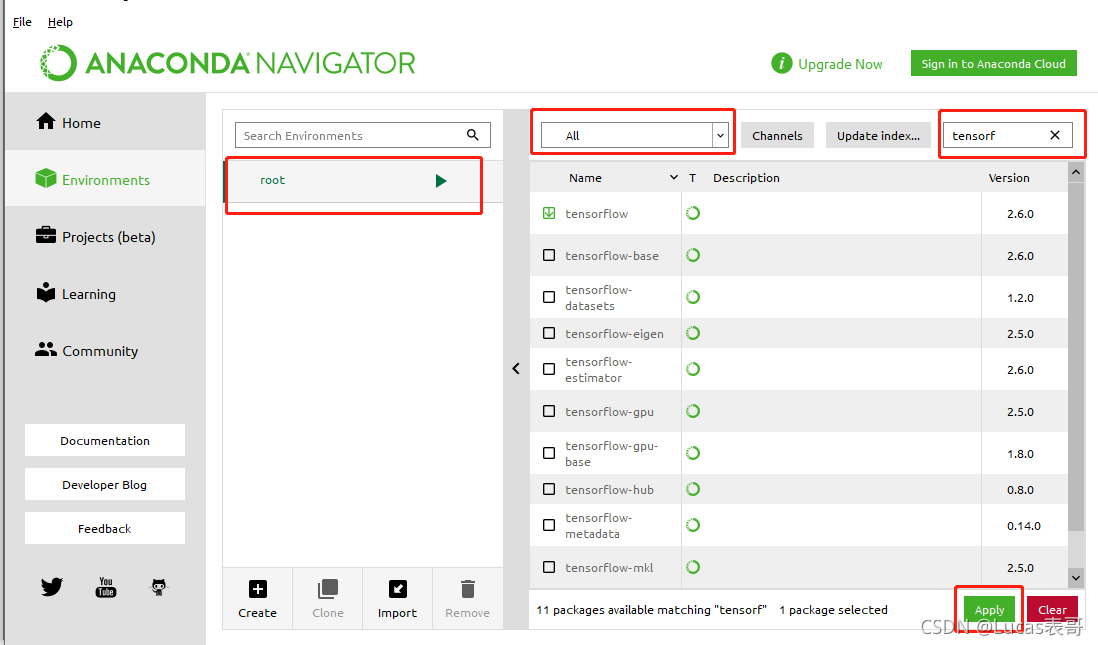1098x645 pixels.
Task: Click the Home house icon
Action: 46,121
